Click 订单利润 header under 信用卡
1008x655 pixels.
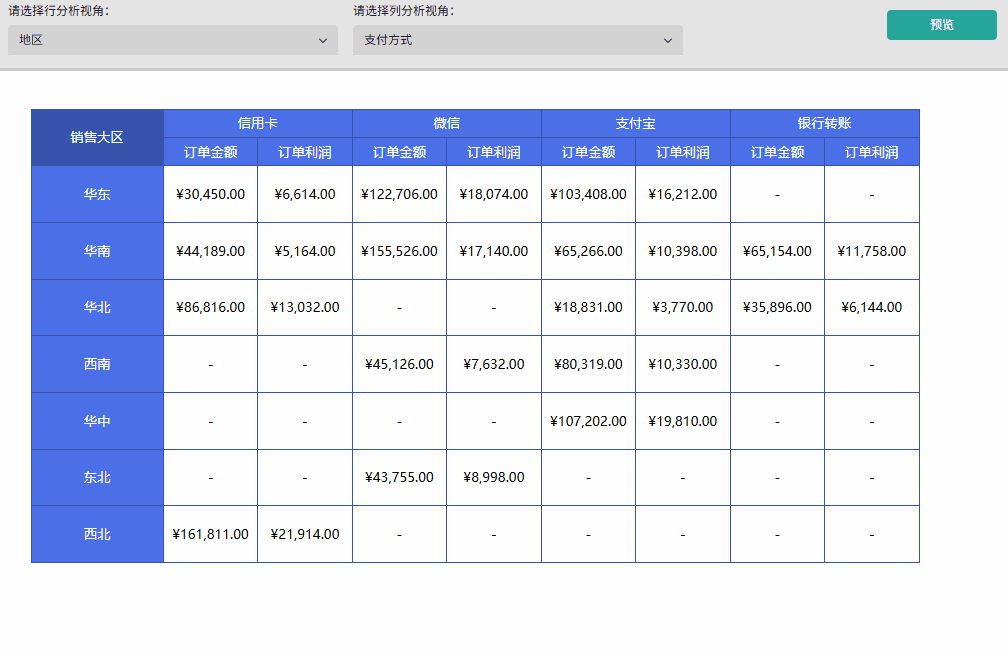pos(305,152)
